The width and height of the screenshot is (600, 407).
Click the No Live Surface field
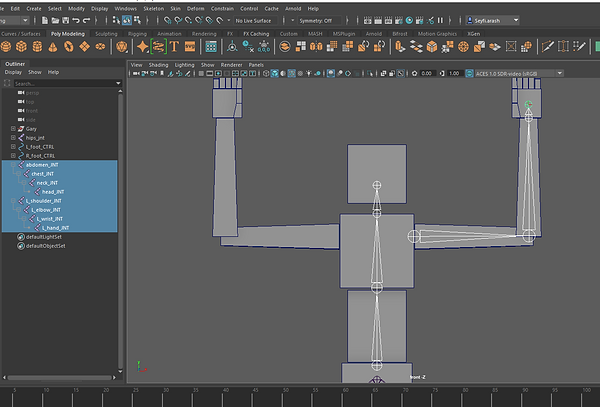point(256,21)
